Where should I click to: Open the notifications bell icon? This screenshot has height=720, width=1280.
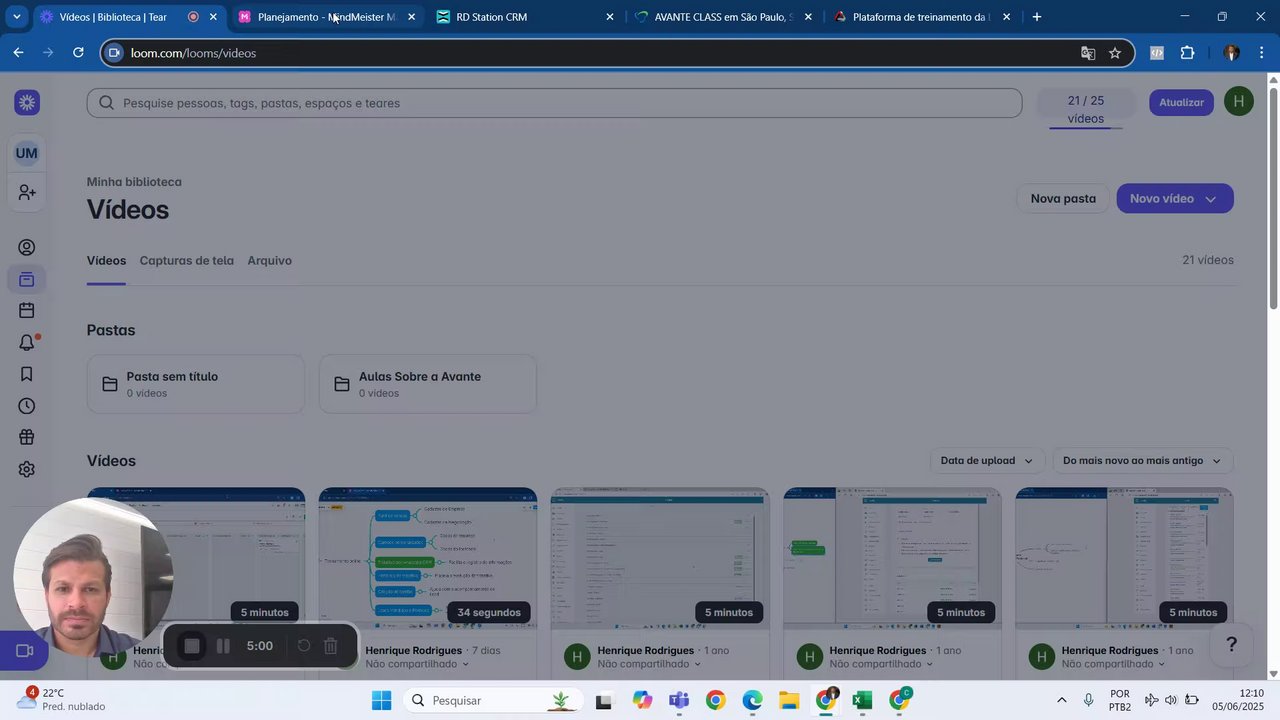(x=27, y=343)
